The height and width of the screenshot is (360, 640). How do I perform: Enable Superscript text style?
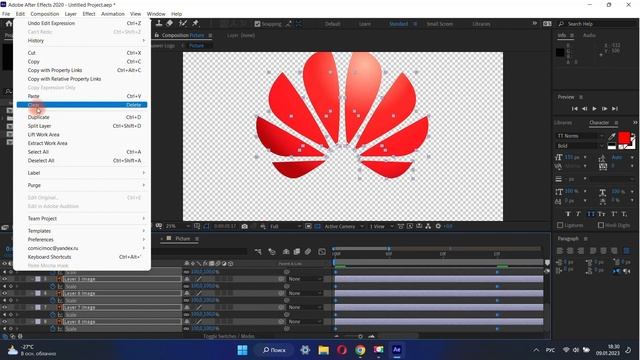point(613,214)
